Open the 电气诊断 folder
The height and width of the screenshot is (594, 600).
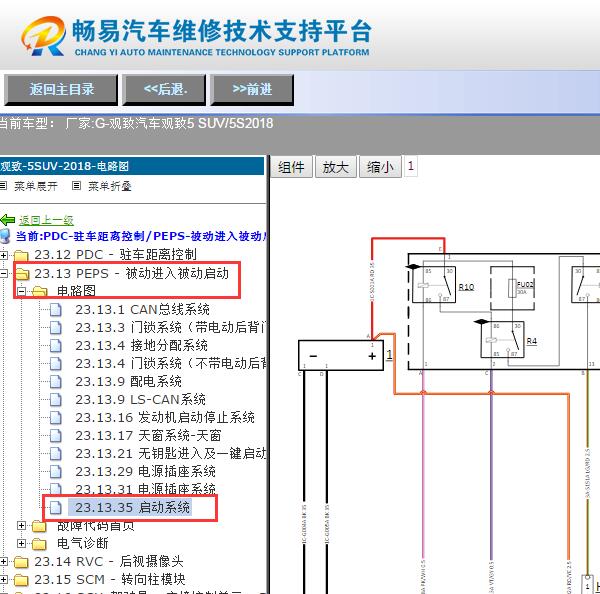tap(82, 543)
